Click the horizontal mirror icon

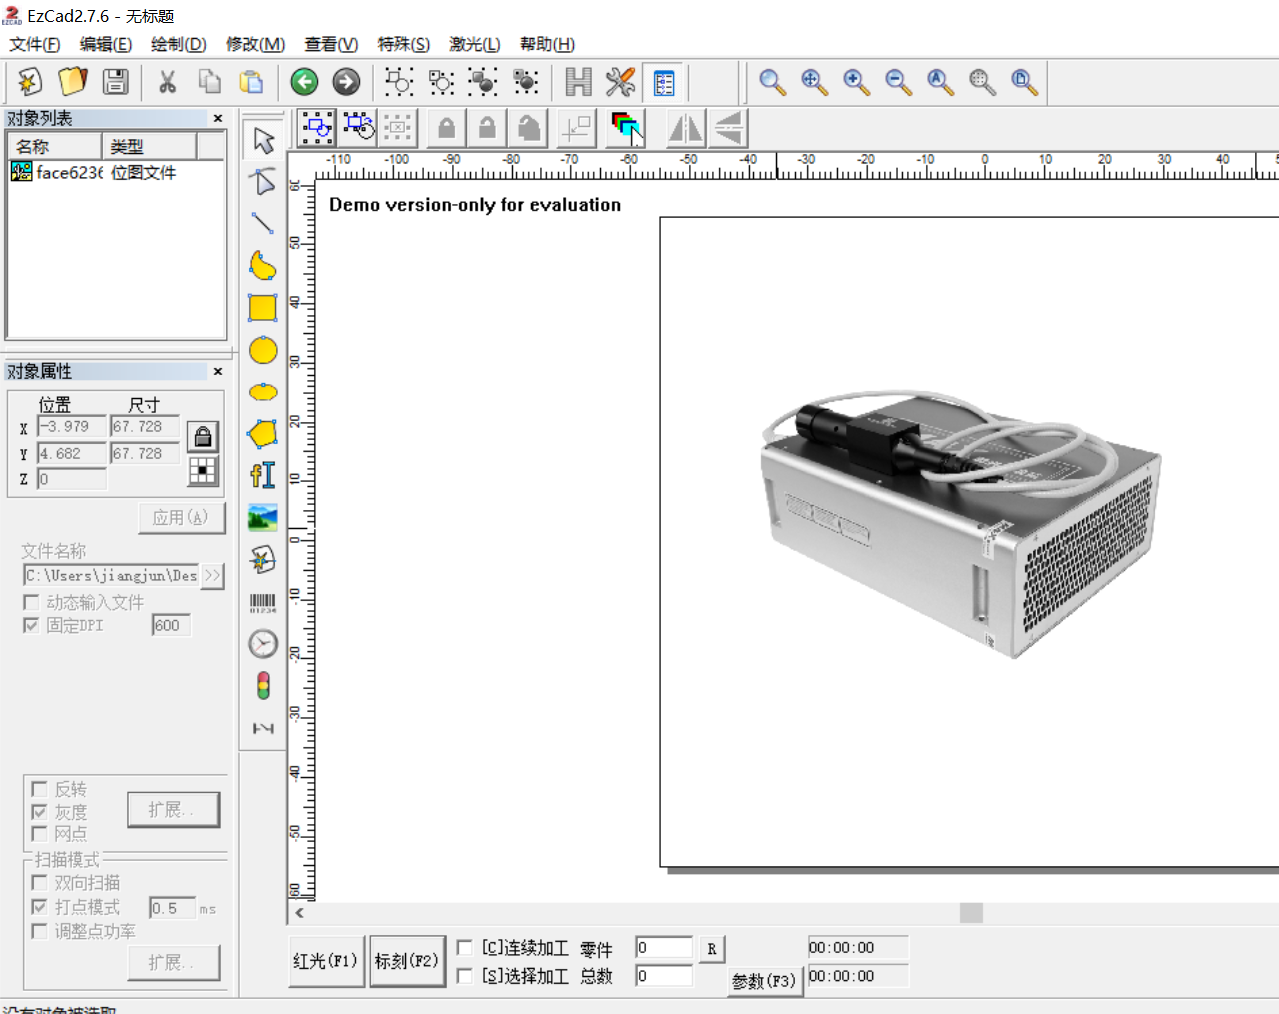[x=685, y=128]
